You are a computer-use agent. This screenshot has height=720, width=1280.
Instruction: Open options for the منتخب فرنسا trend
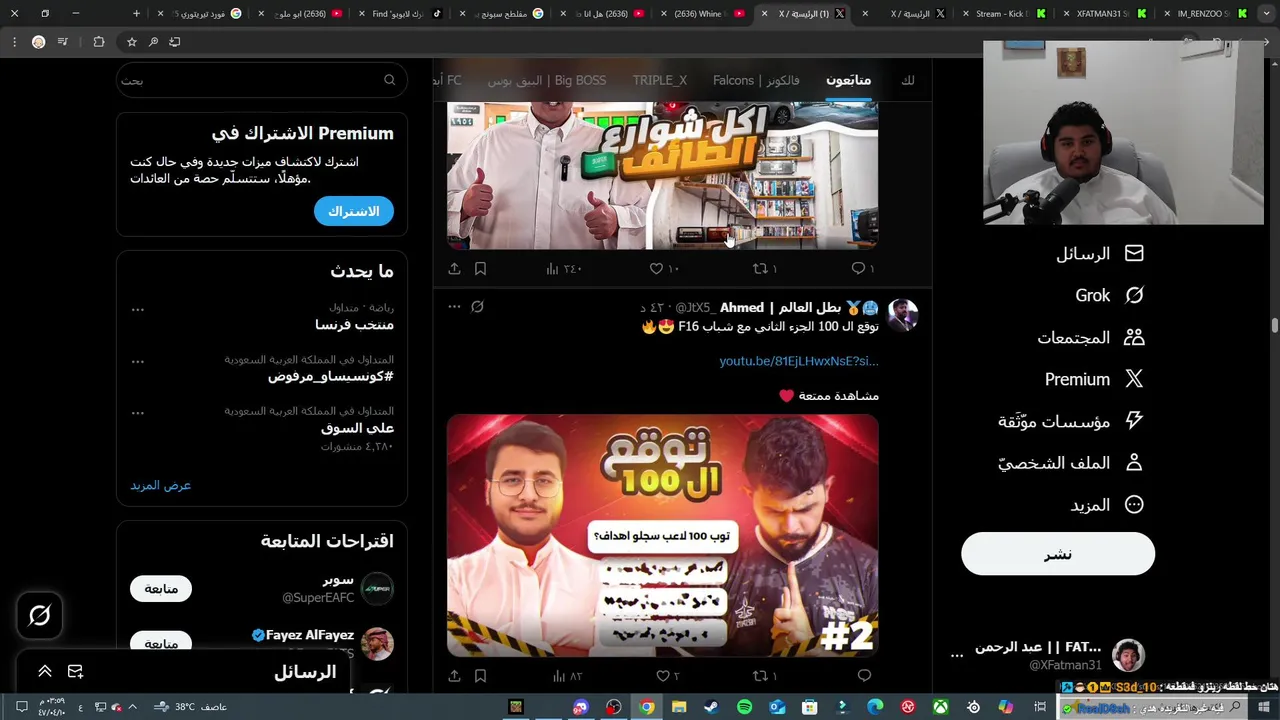[138, 310]
